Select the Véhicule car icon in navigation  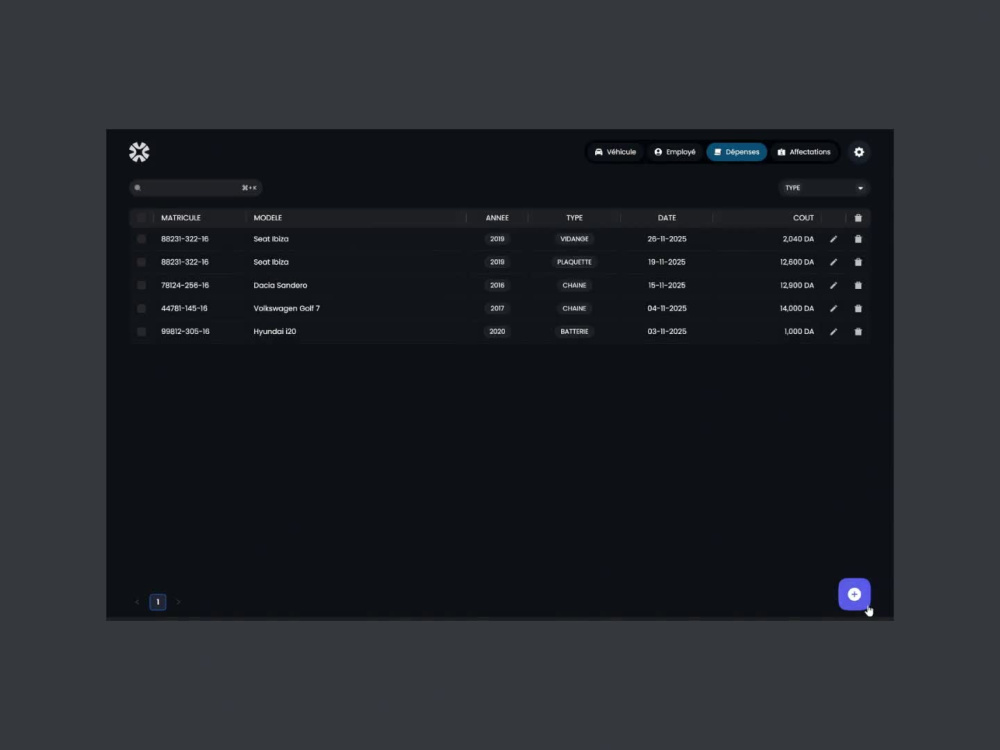(600, 151)
